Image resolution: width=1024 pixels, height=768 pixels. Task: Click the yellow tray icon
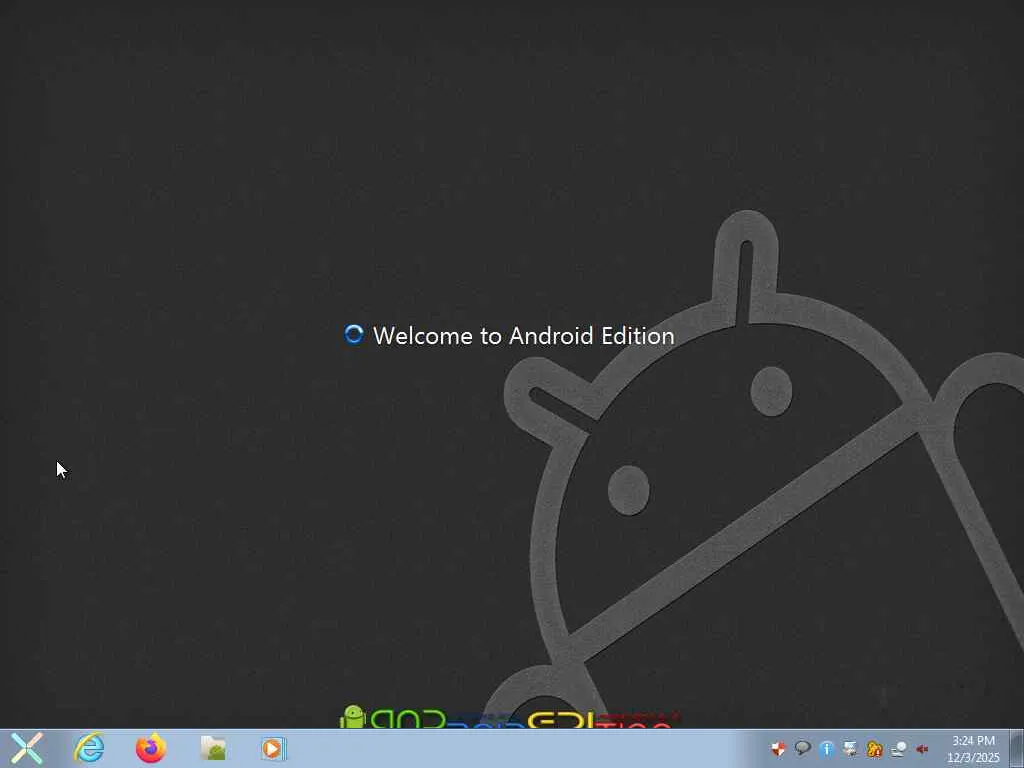(x=874, y=748)
